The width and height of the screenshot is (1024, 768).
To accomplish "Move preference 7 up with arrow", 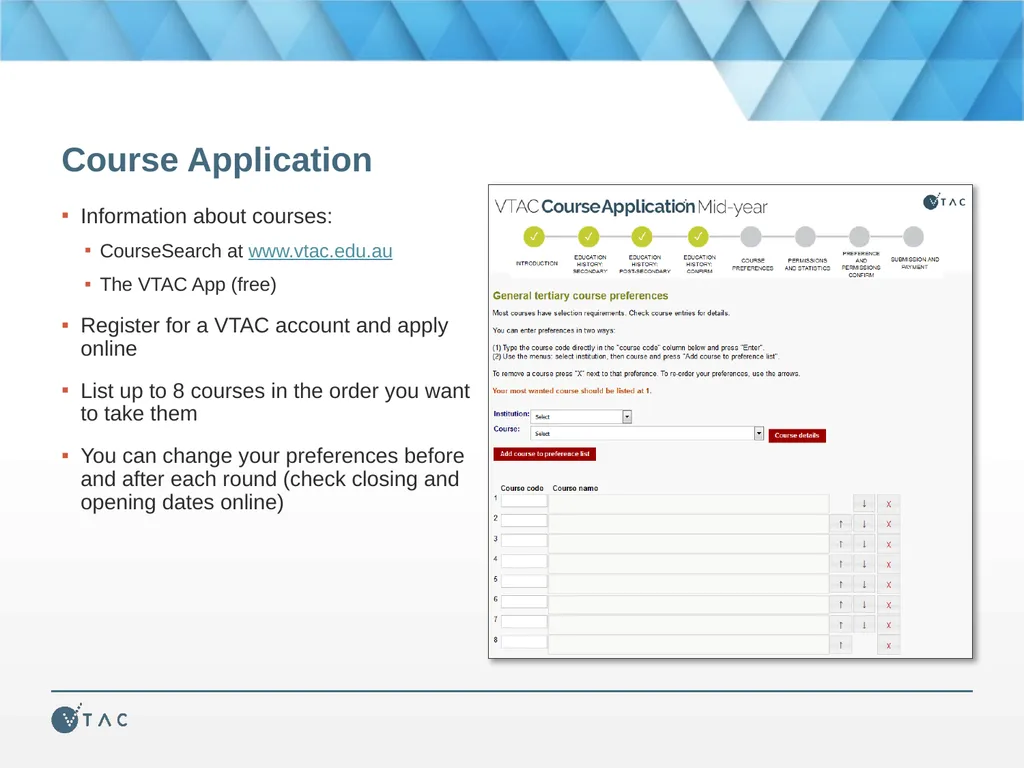I will point(840,625).
